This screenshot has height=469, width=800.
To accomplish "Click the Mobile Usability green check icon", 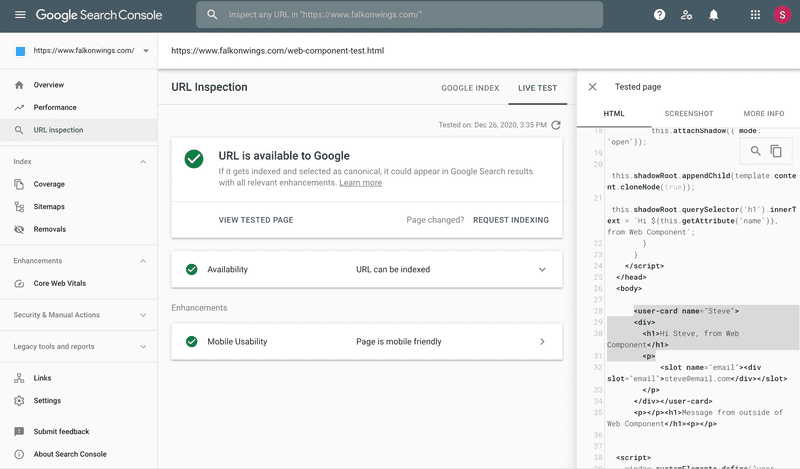I will coord(192,342).
